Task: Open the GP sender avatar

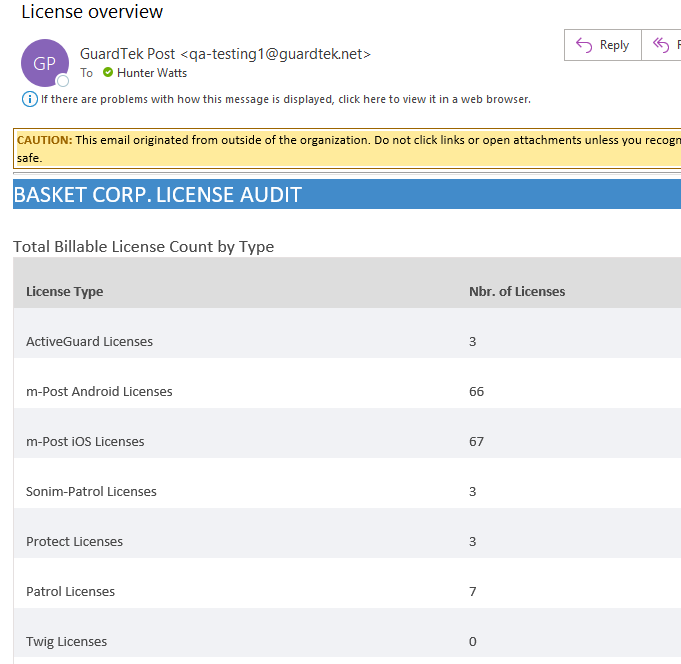Action: click(x=45, y=63)
